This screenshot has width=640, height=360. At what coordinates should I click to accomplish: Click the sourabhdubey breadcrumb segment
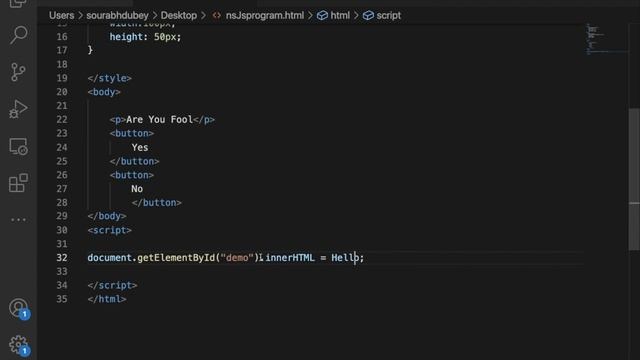[x=117, y=16]
